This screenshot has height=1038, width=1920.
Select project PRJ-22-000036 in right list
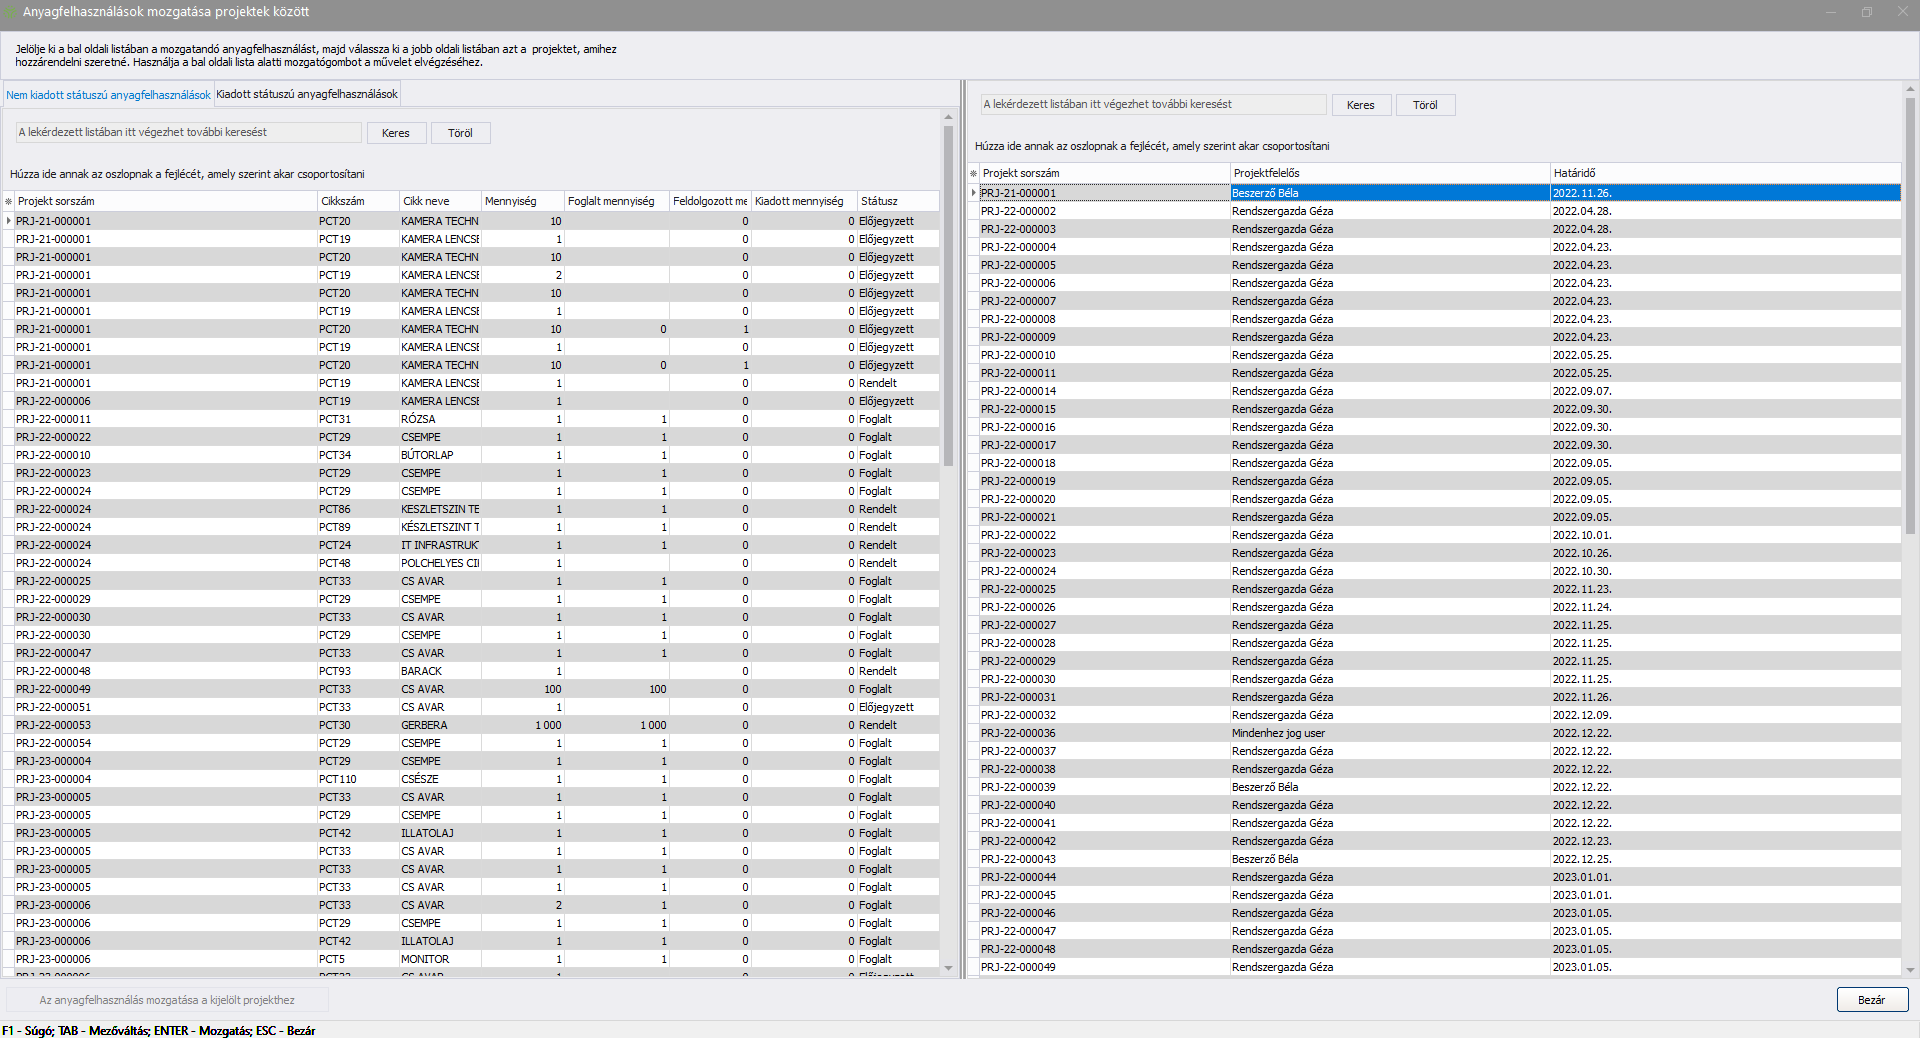[1018, 733]
